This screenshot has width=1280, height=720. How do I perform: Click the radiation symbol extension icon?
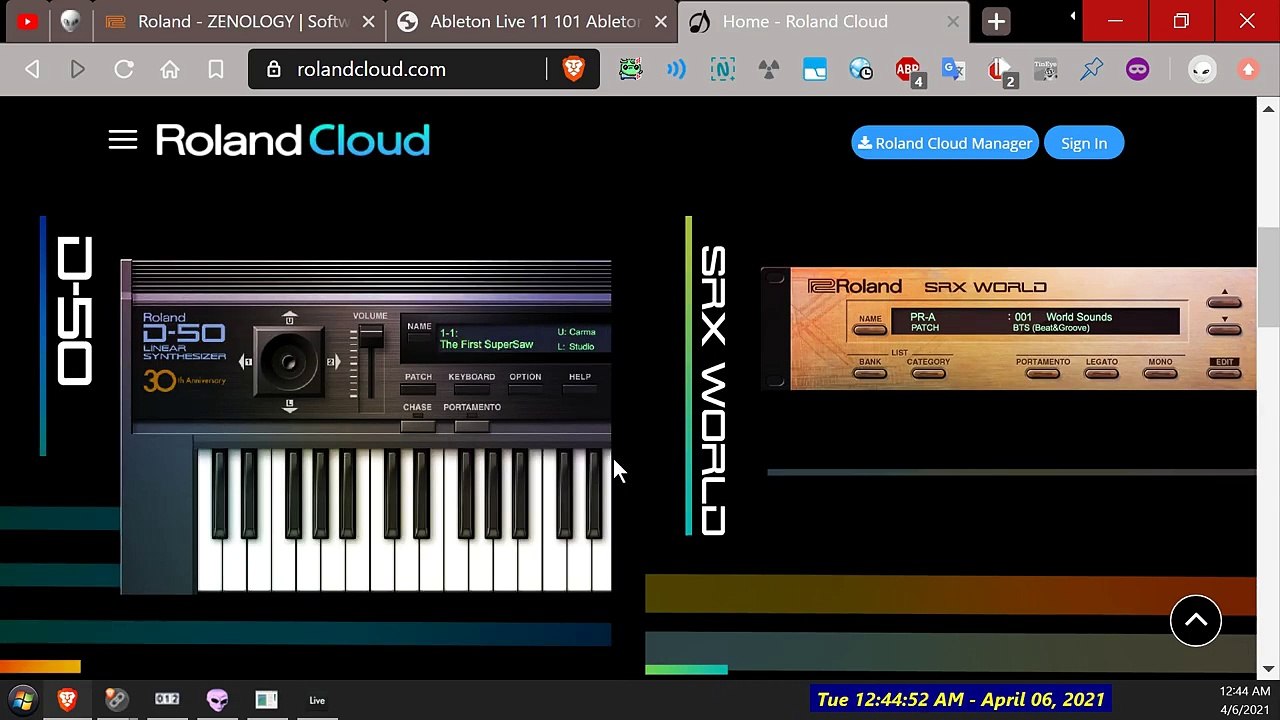768,69
